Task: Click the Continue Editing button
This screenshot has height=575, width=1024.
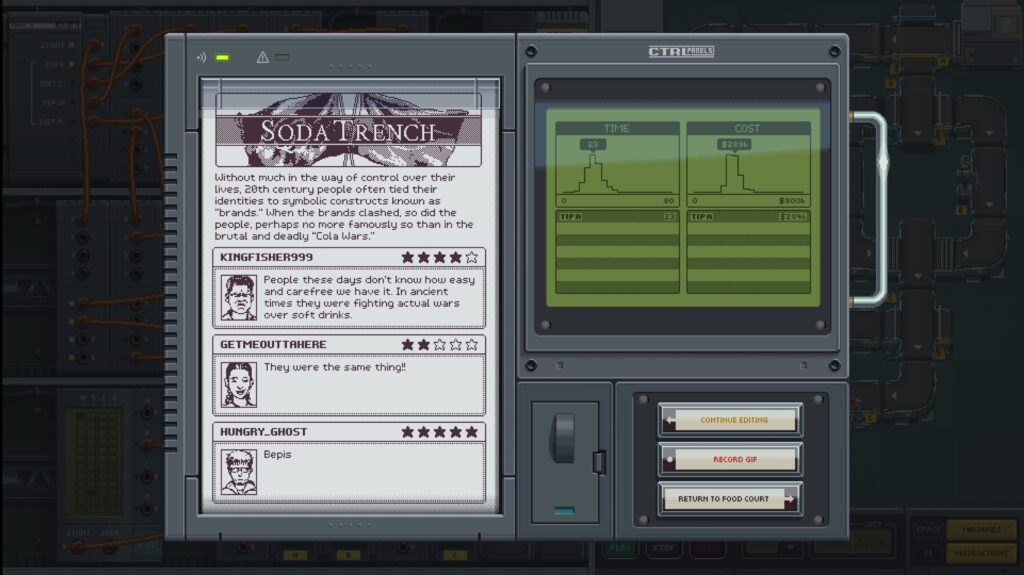Action: pyautogui.click(x=730, y=420)
